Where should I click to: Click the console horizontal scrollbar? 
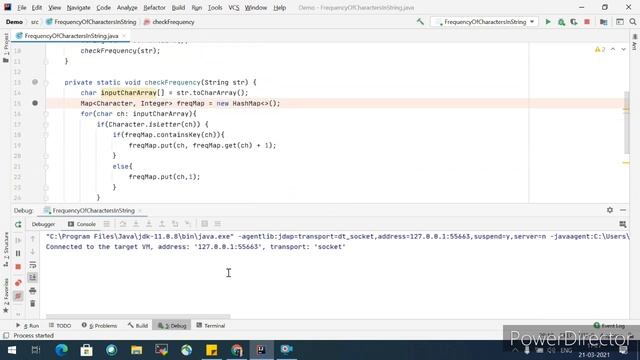(x=138, y=316)
